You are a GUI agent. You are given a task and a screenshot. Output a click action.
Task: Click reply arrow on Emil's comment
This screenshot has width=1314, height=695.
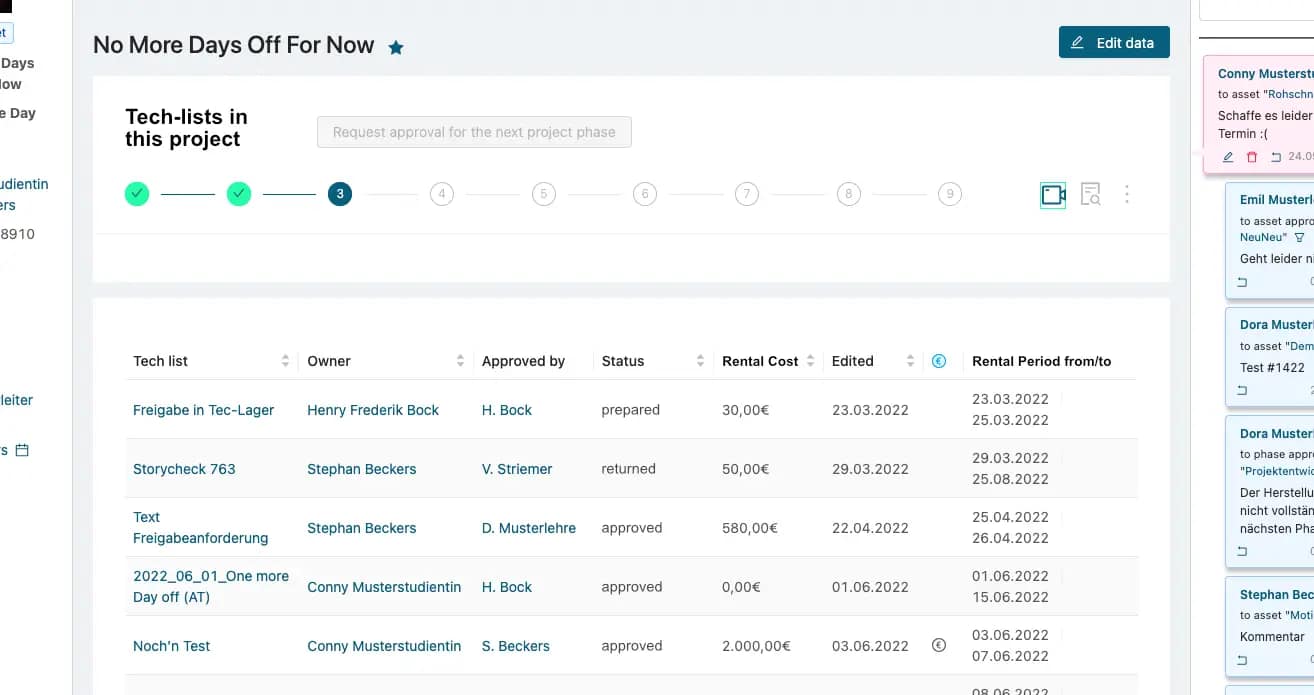pos(1243,283)
